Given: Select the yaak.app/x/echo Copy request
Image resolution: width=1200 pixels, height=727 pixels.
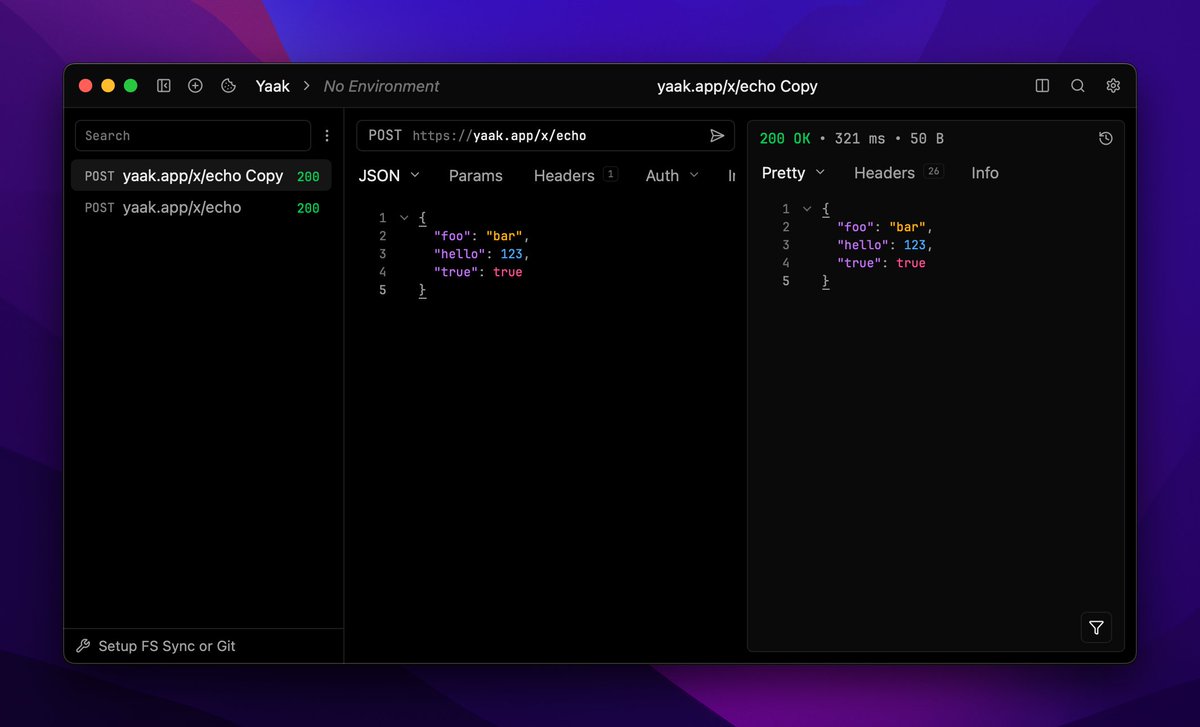Looking at the screenshot, I should (201, 176).
